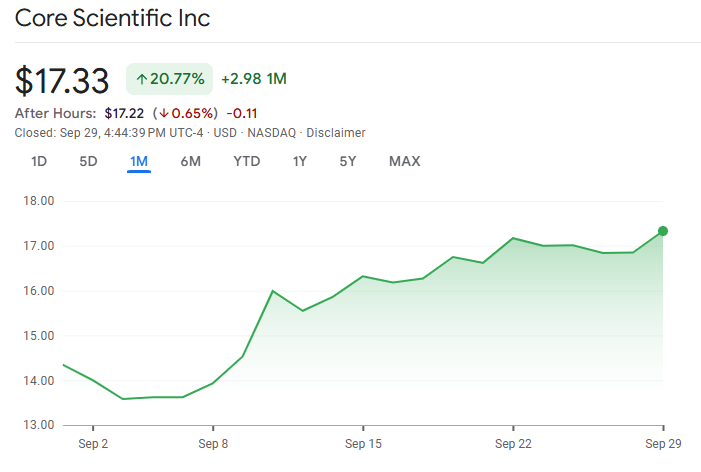Image resolution: width=701 pixels, height=472 pixels.
Task: Click the +2.98 1M change value
Action: pos(254,79)
